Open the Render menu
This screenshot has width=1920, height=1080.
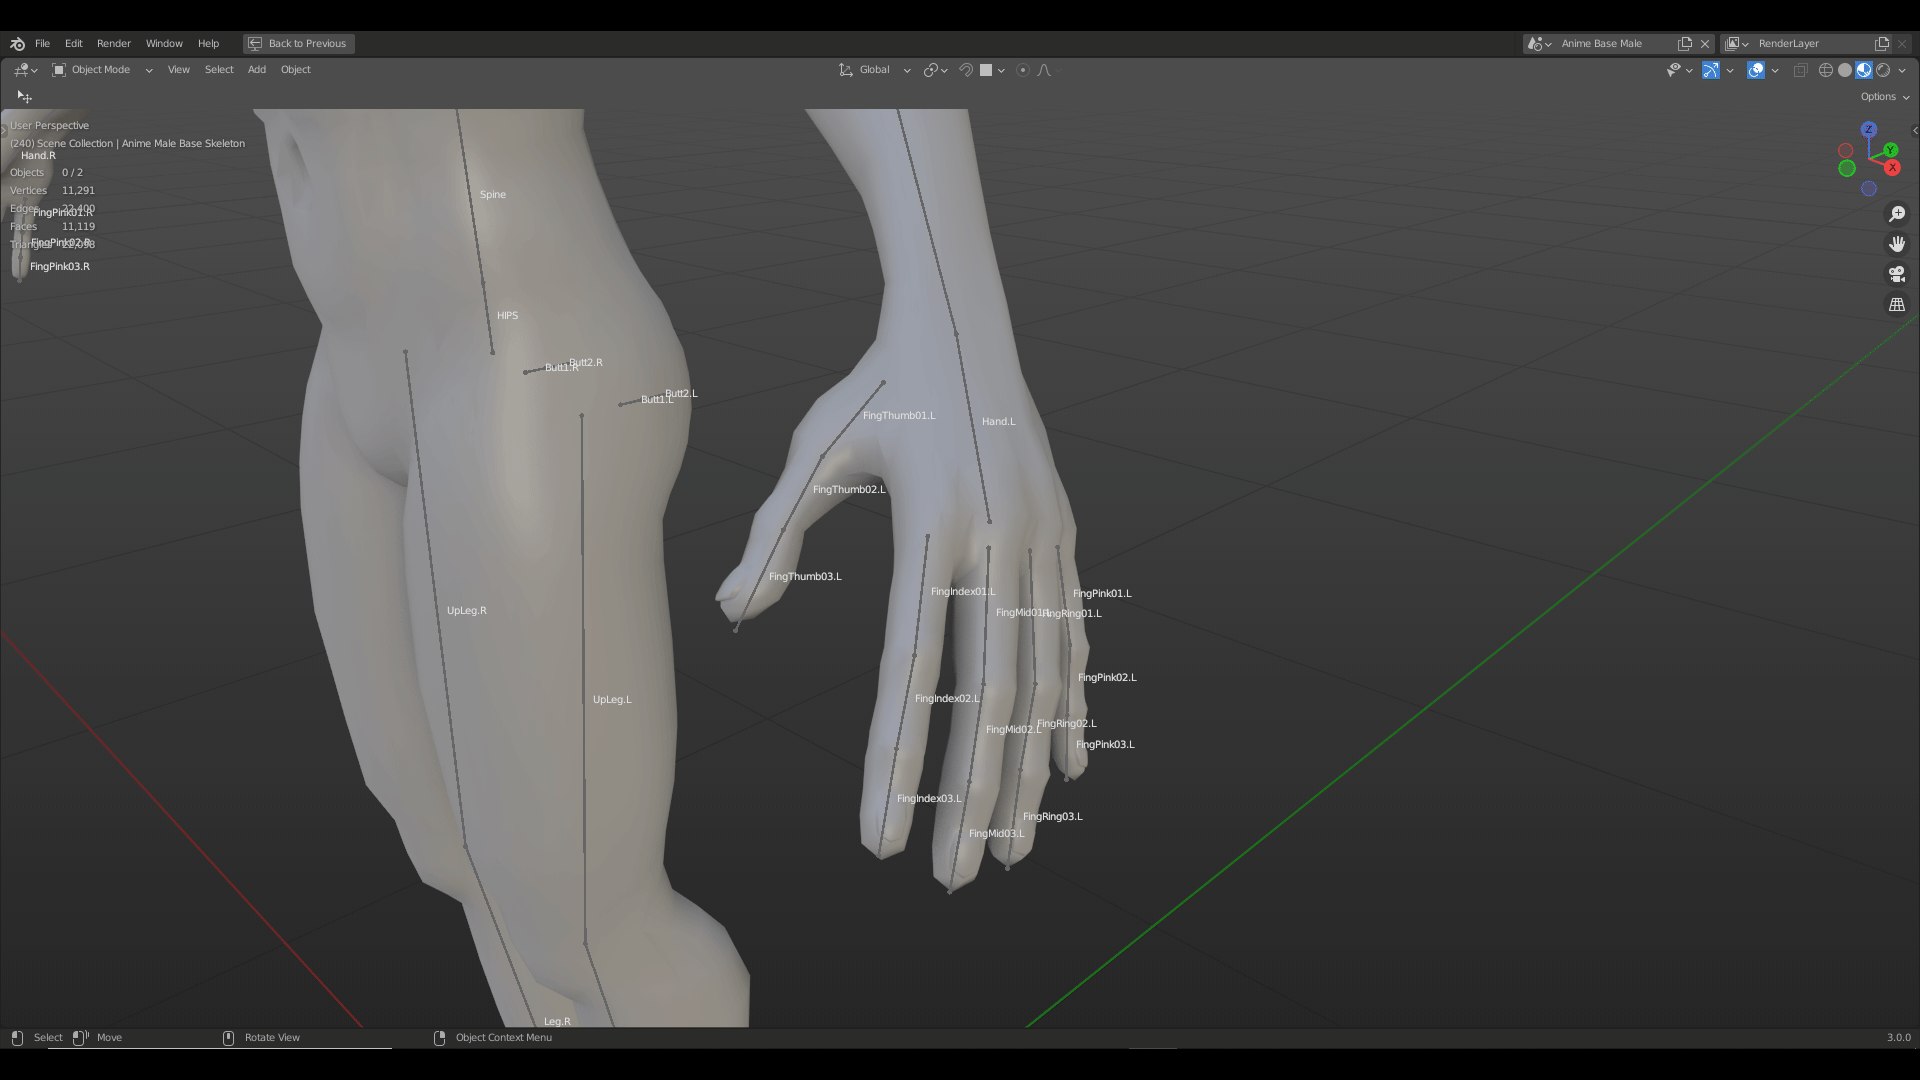click(x=113, y=43)
